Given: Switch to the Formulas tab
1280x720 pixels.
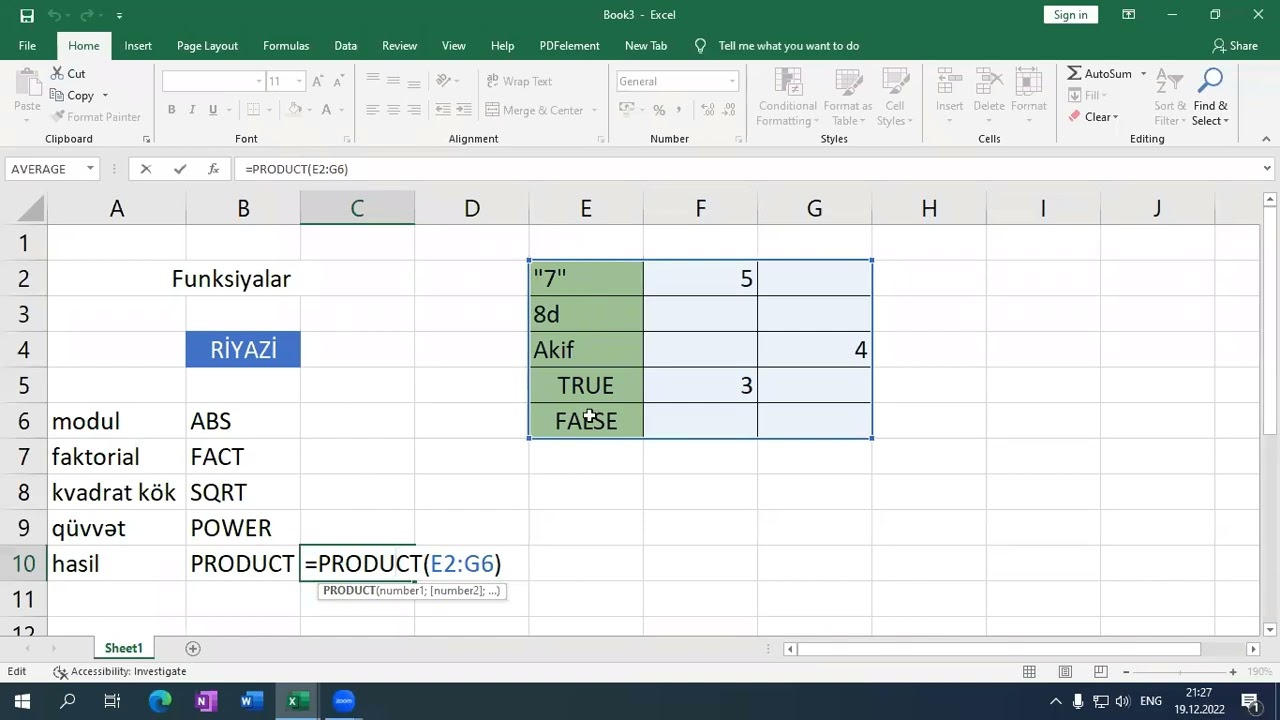Looking at the screenshot, I should tap(286, 46).
